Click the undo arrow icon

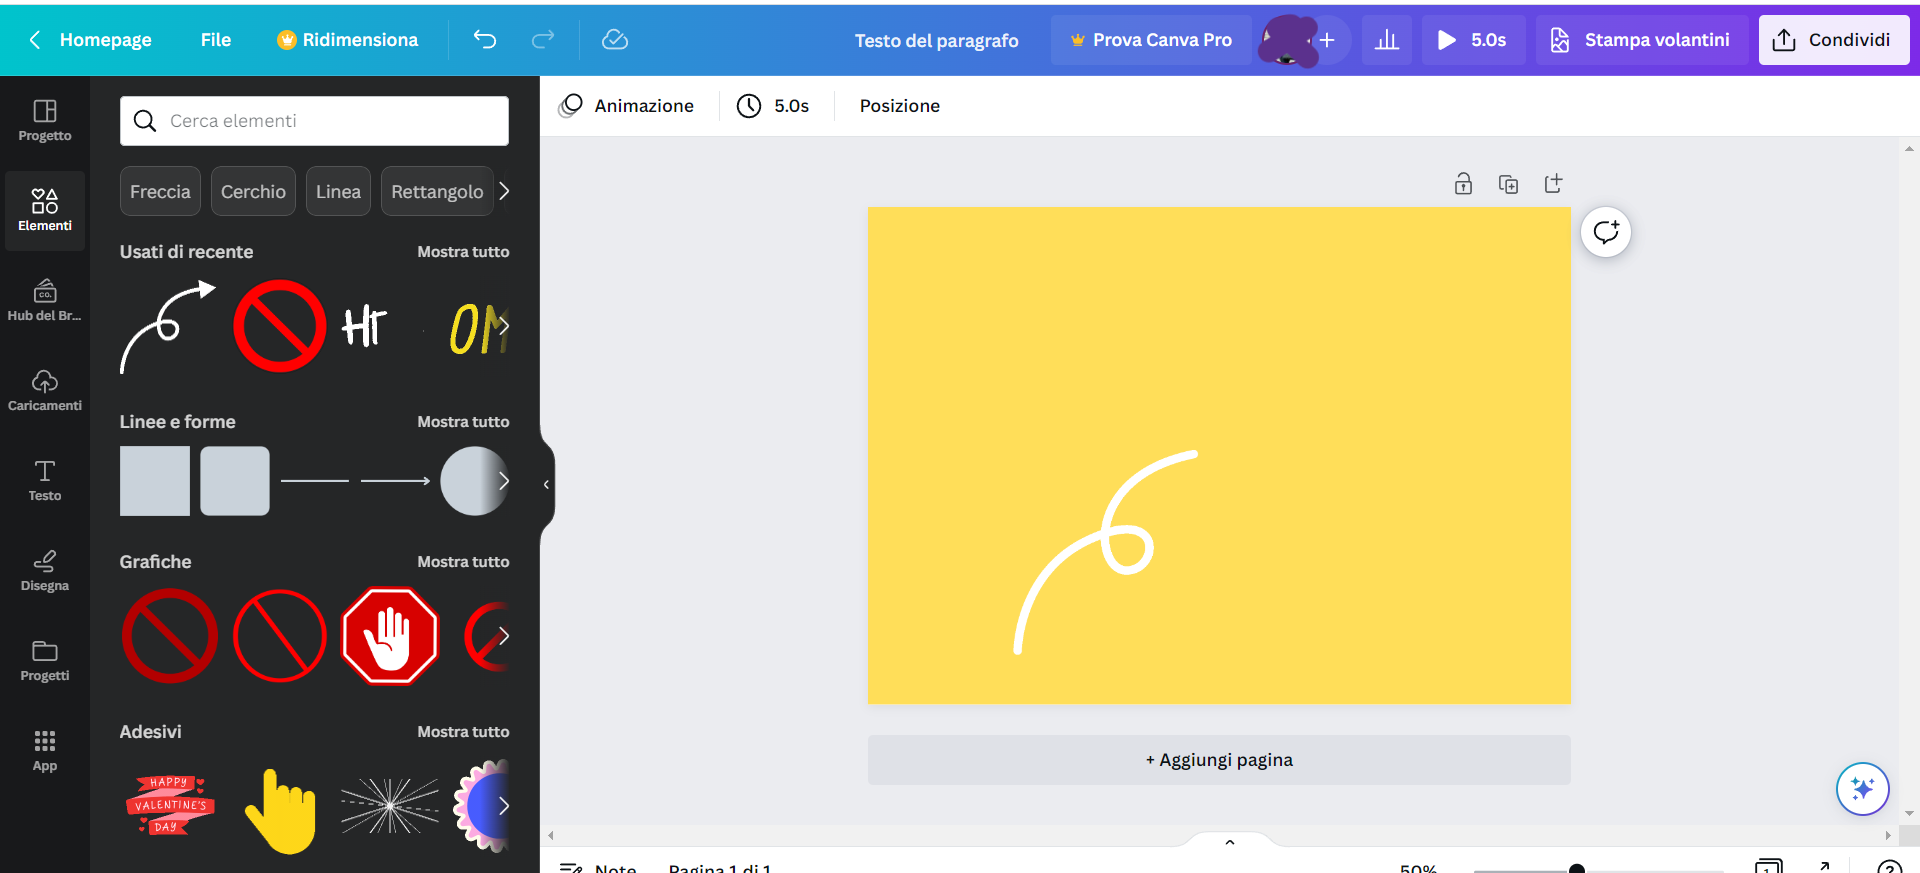tap(485, 40)
